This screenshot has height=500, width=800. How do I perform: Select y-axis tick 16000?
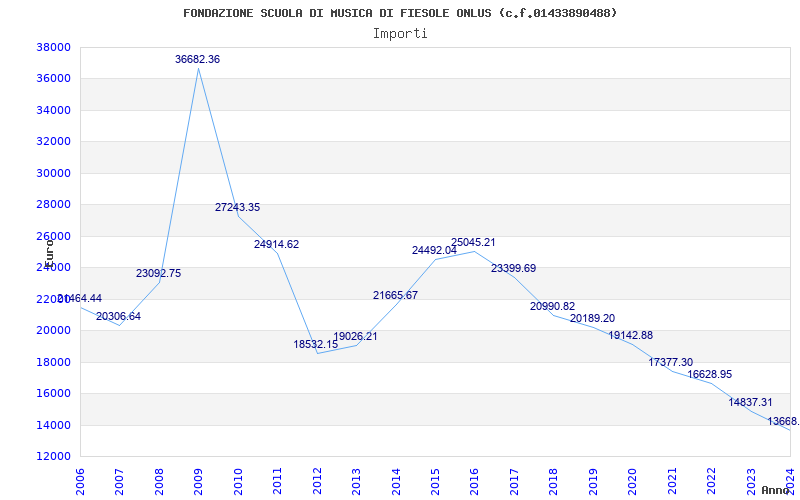pyautogui.click(x=53, y=393)
